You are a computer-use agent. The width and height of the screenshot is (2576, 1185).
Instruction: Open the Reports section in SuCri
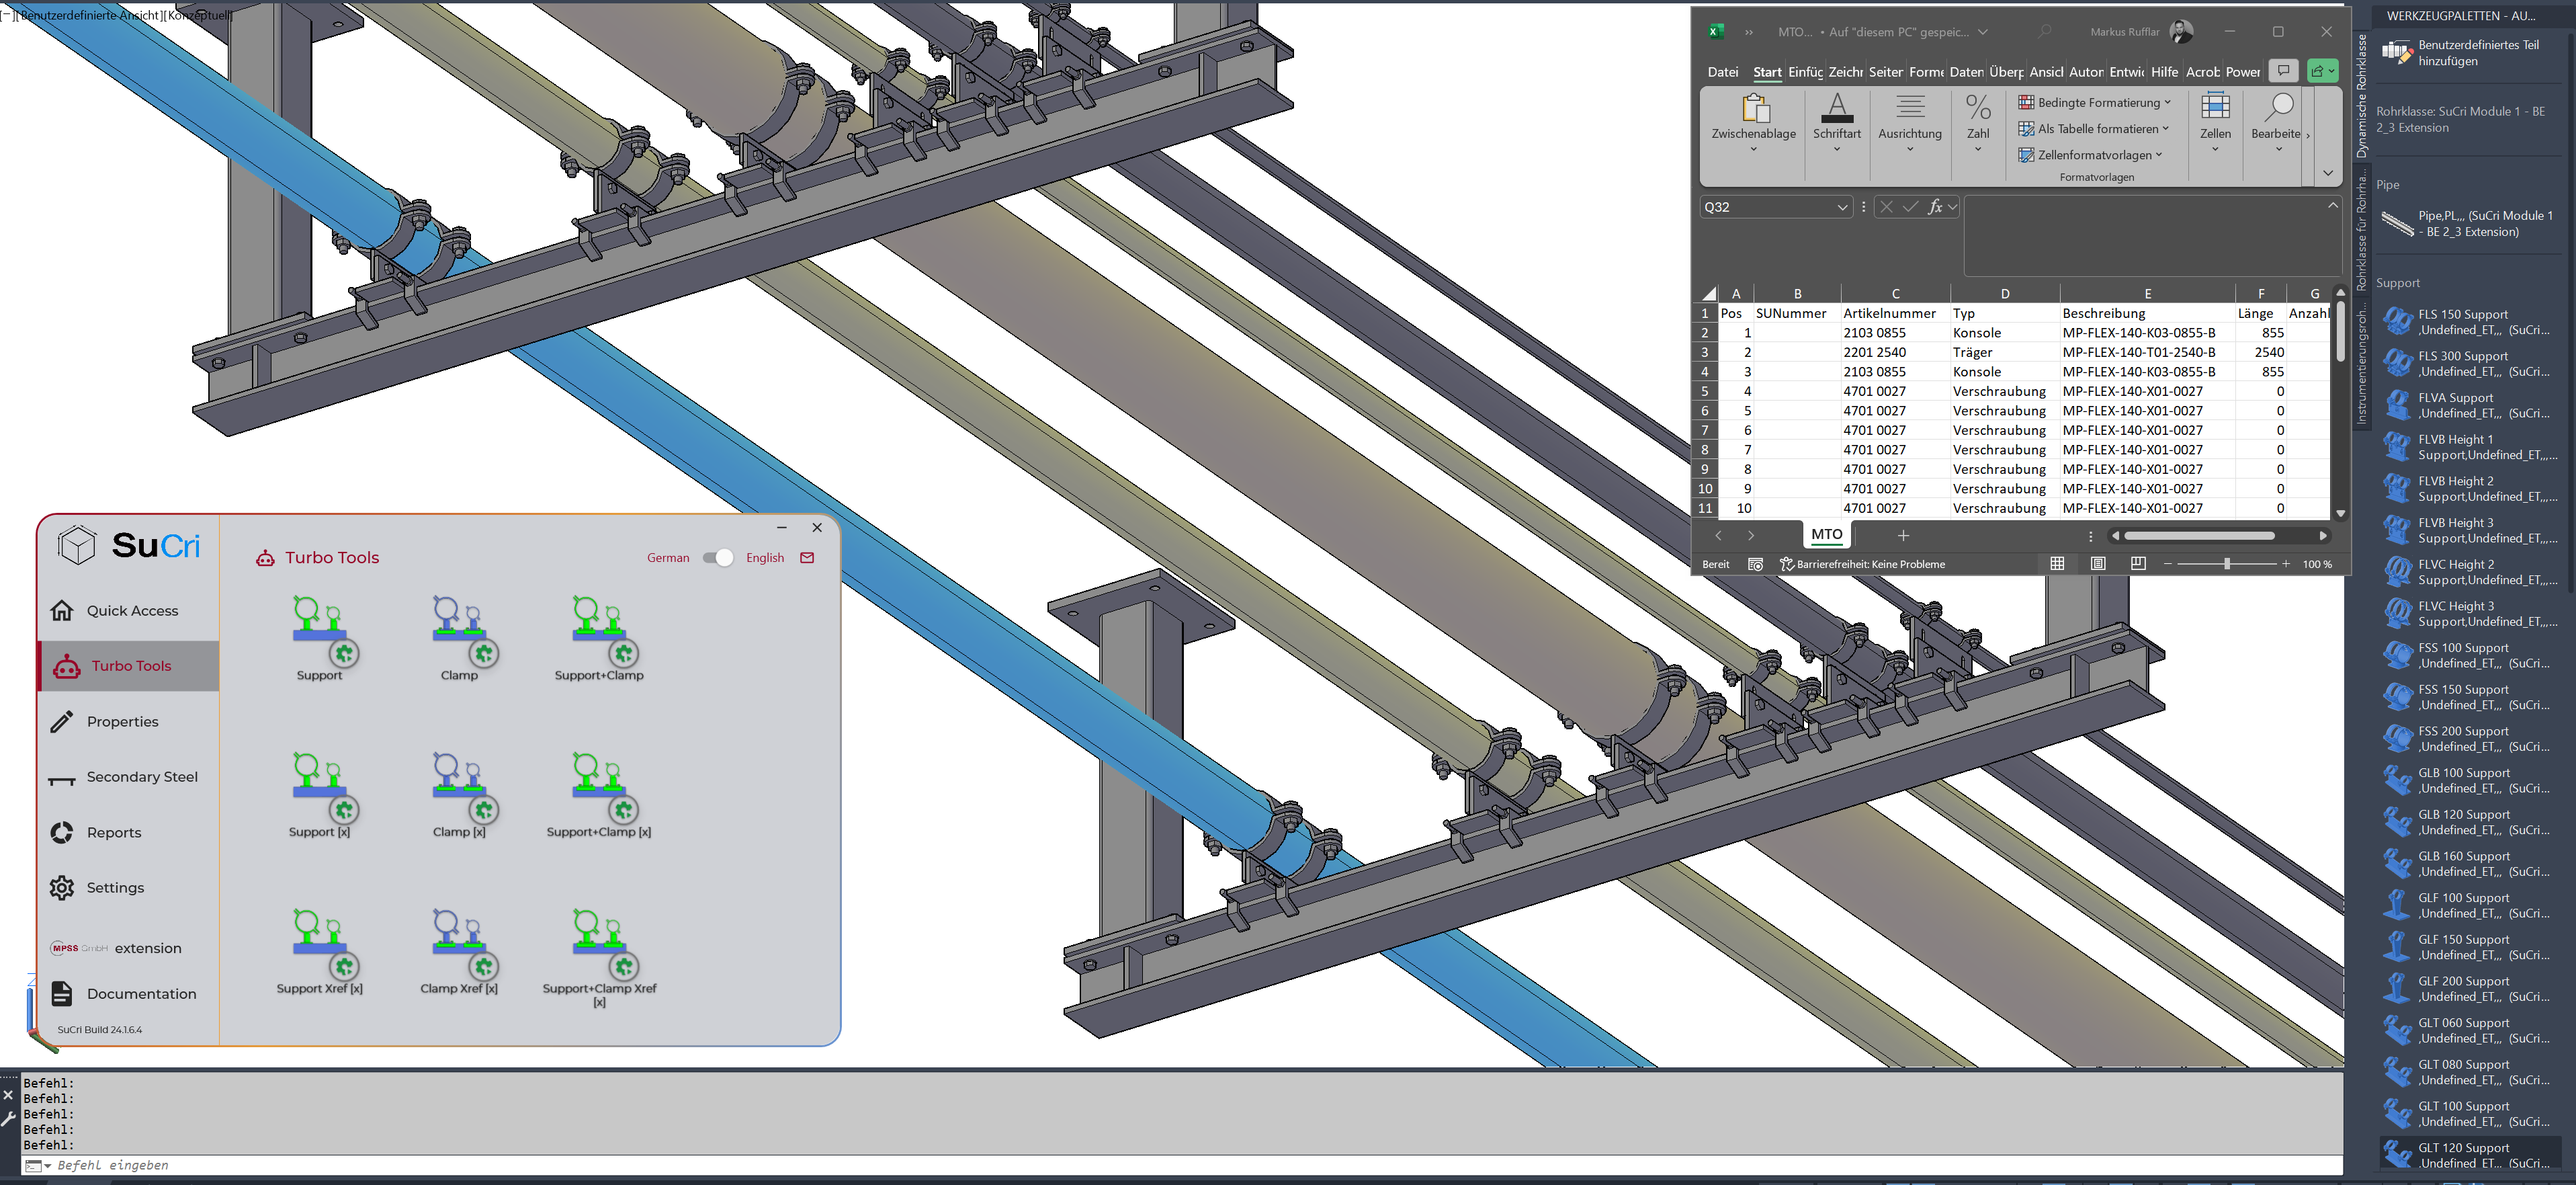(114, 833)
